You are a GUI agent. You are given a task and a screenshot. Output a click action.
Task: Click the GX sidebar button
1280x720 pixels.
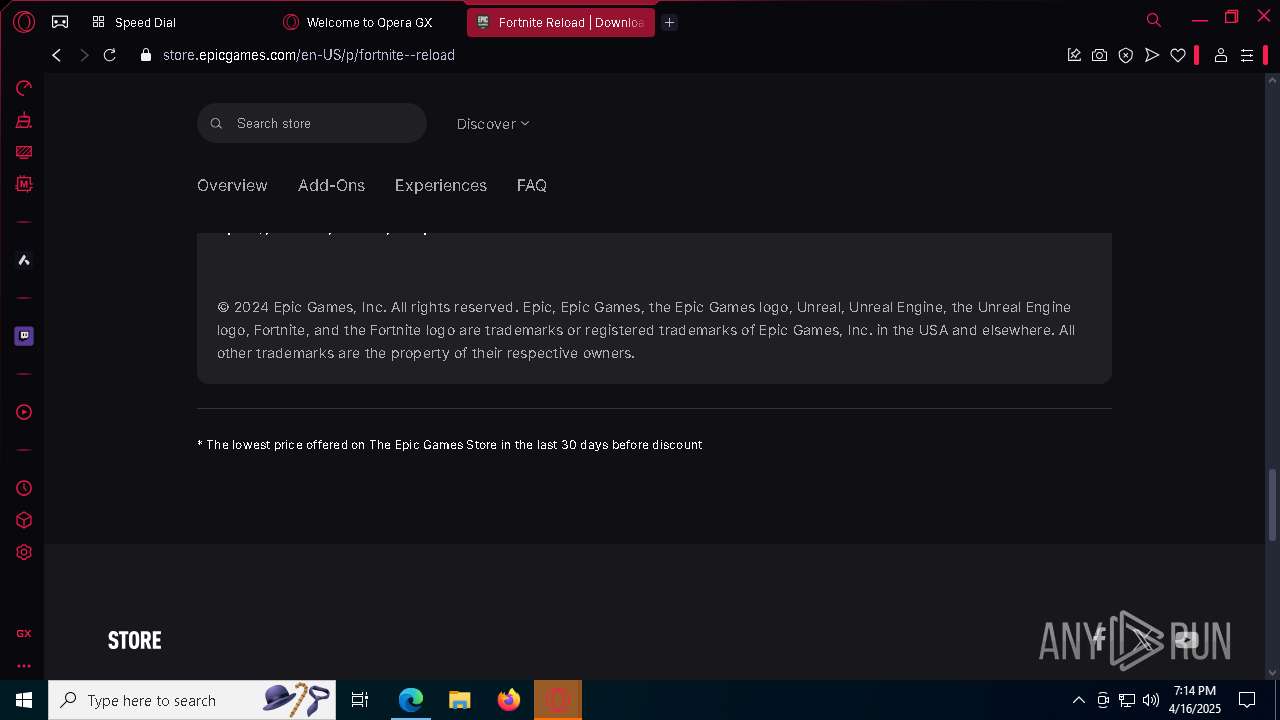24,633
